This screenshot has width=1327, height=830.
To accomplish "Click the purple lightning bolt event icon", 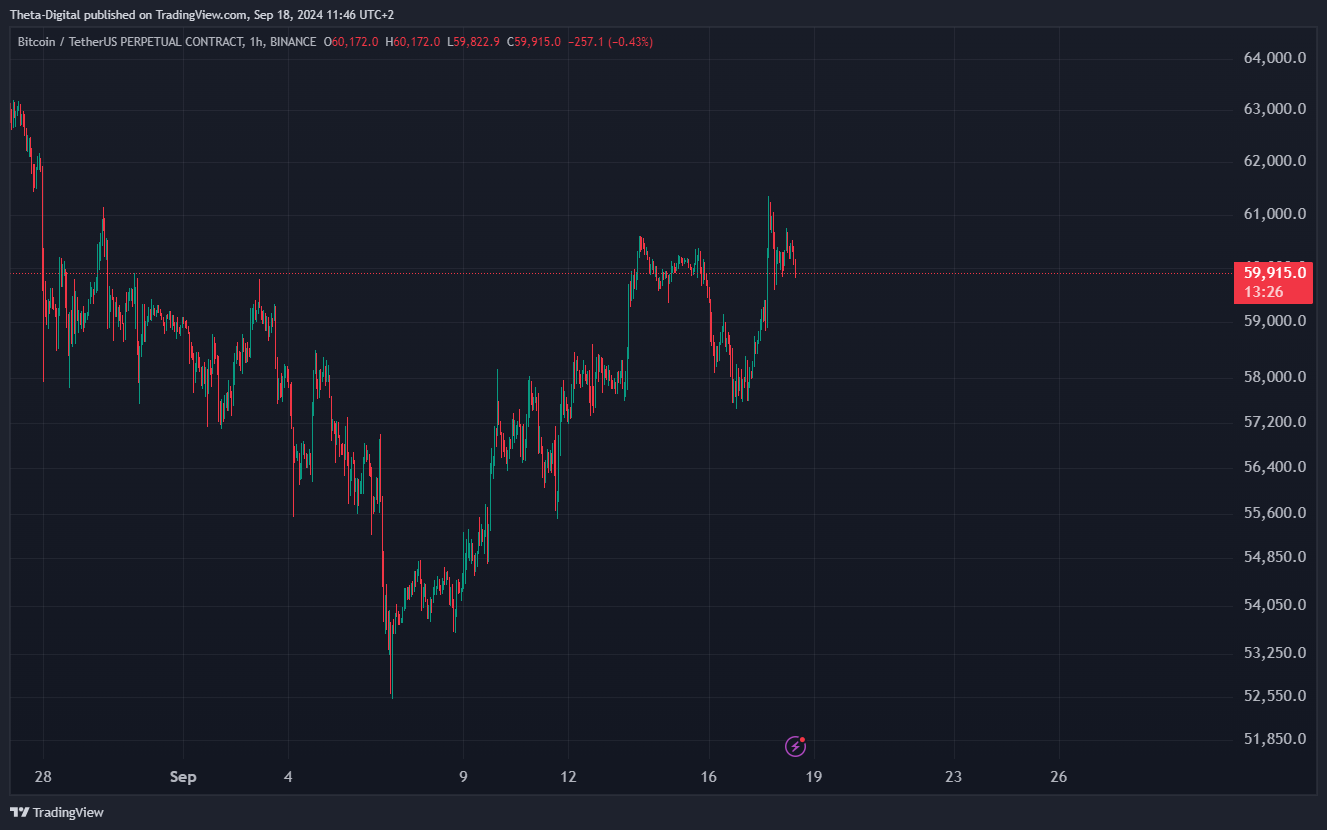I will [795, 746].
